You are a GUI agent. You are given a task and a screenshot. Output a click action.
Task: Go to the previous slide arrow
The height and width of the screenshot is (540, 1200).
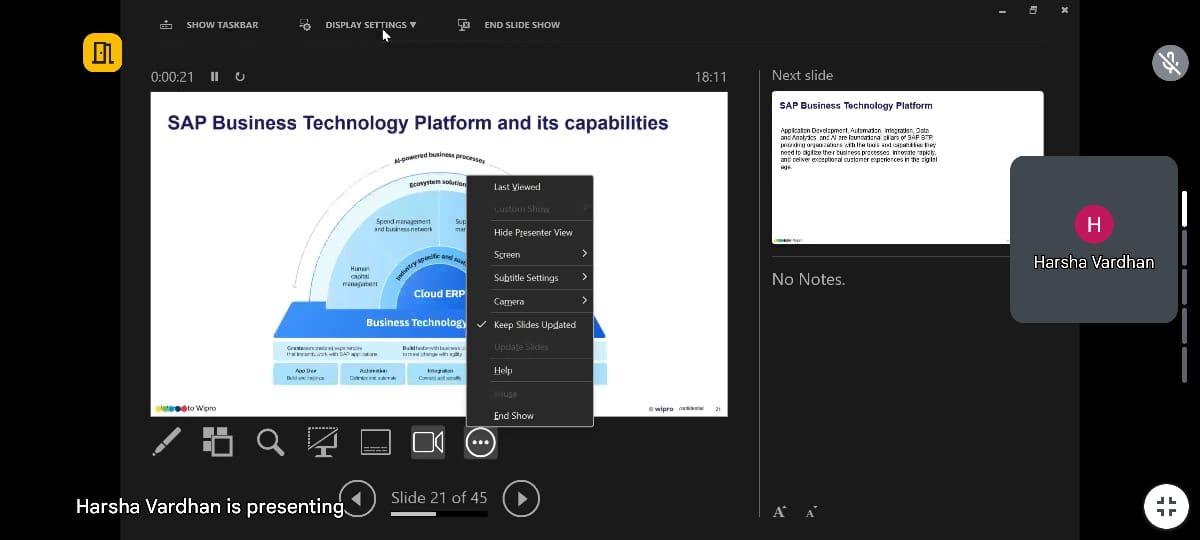coord(358,498)
